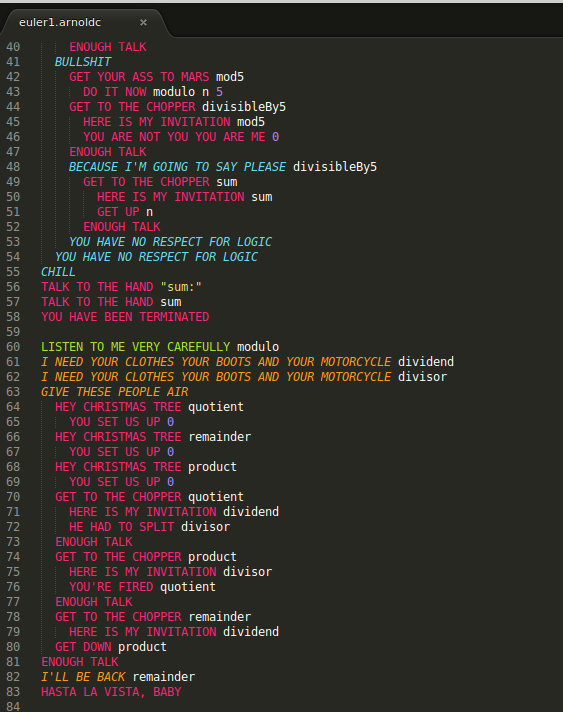Viewport: 563px width, 712px height.
Task: Click line number 41 in the gutter
Action: point(13,62)
